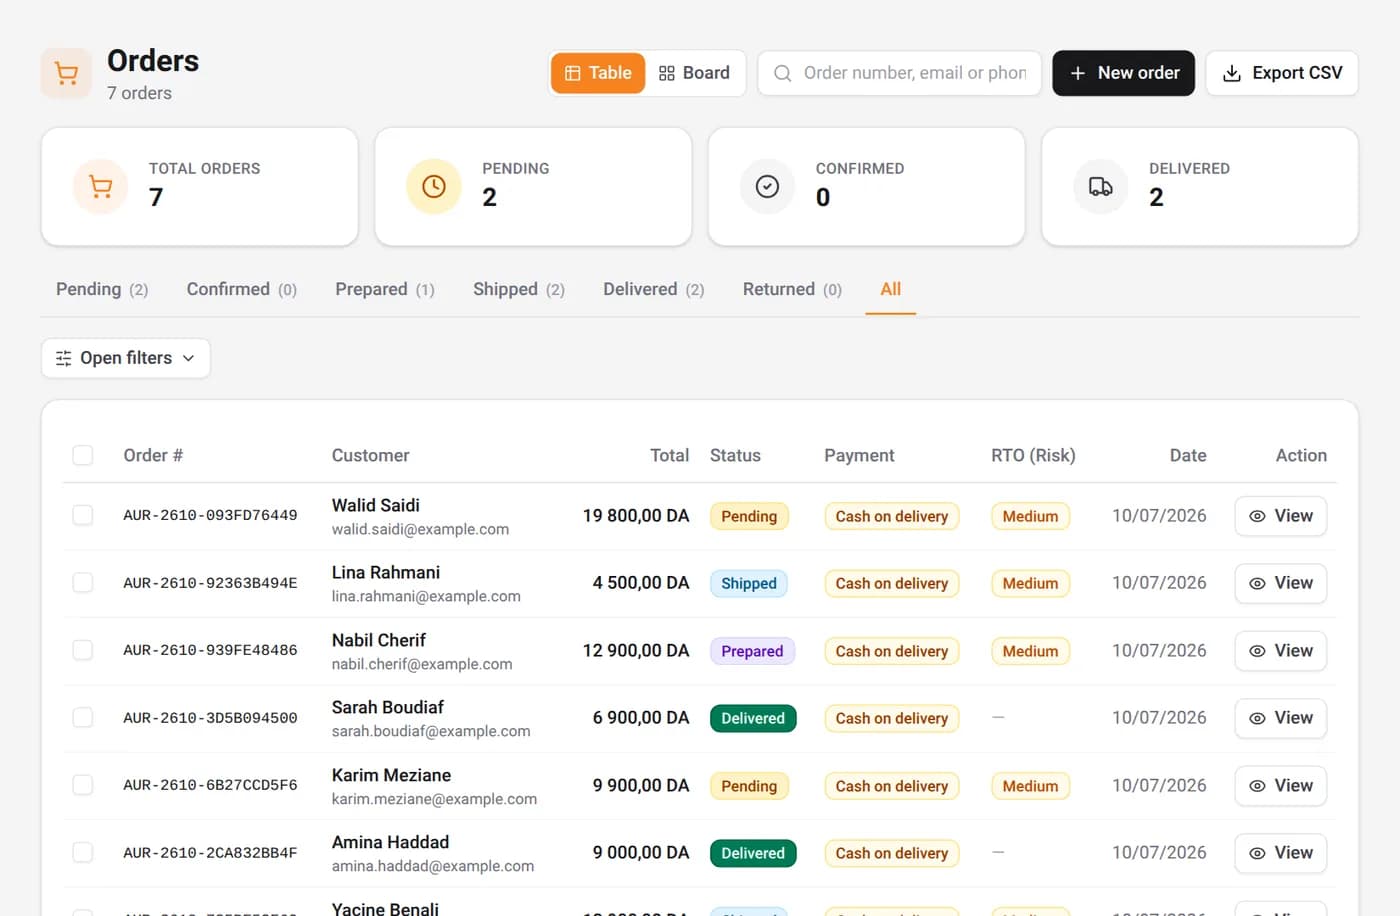Click in the order search field
This screenshot has height=916, width=1400.
(x=900, y=73)
